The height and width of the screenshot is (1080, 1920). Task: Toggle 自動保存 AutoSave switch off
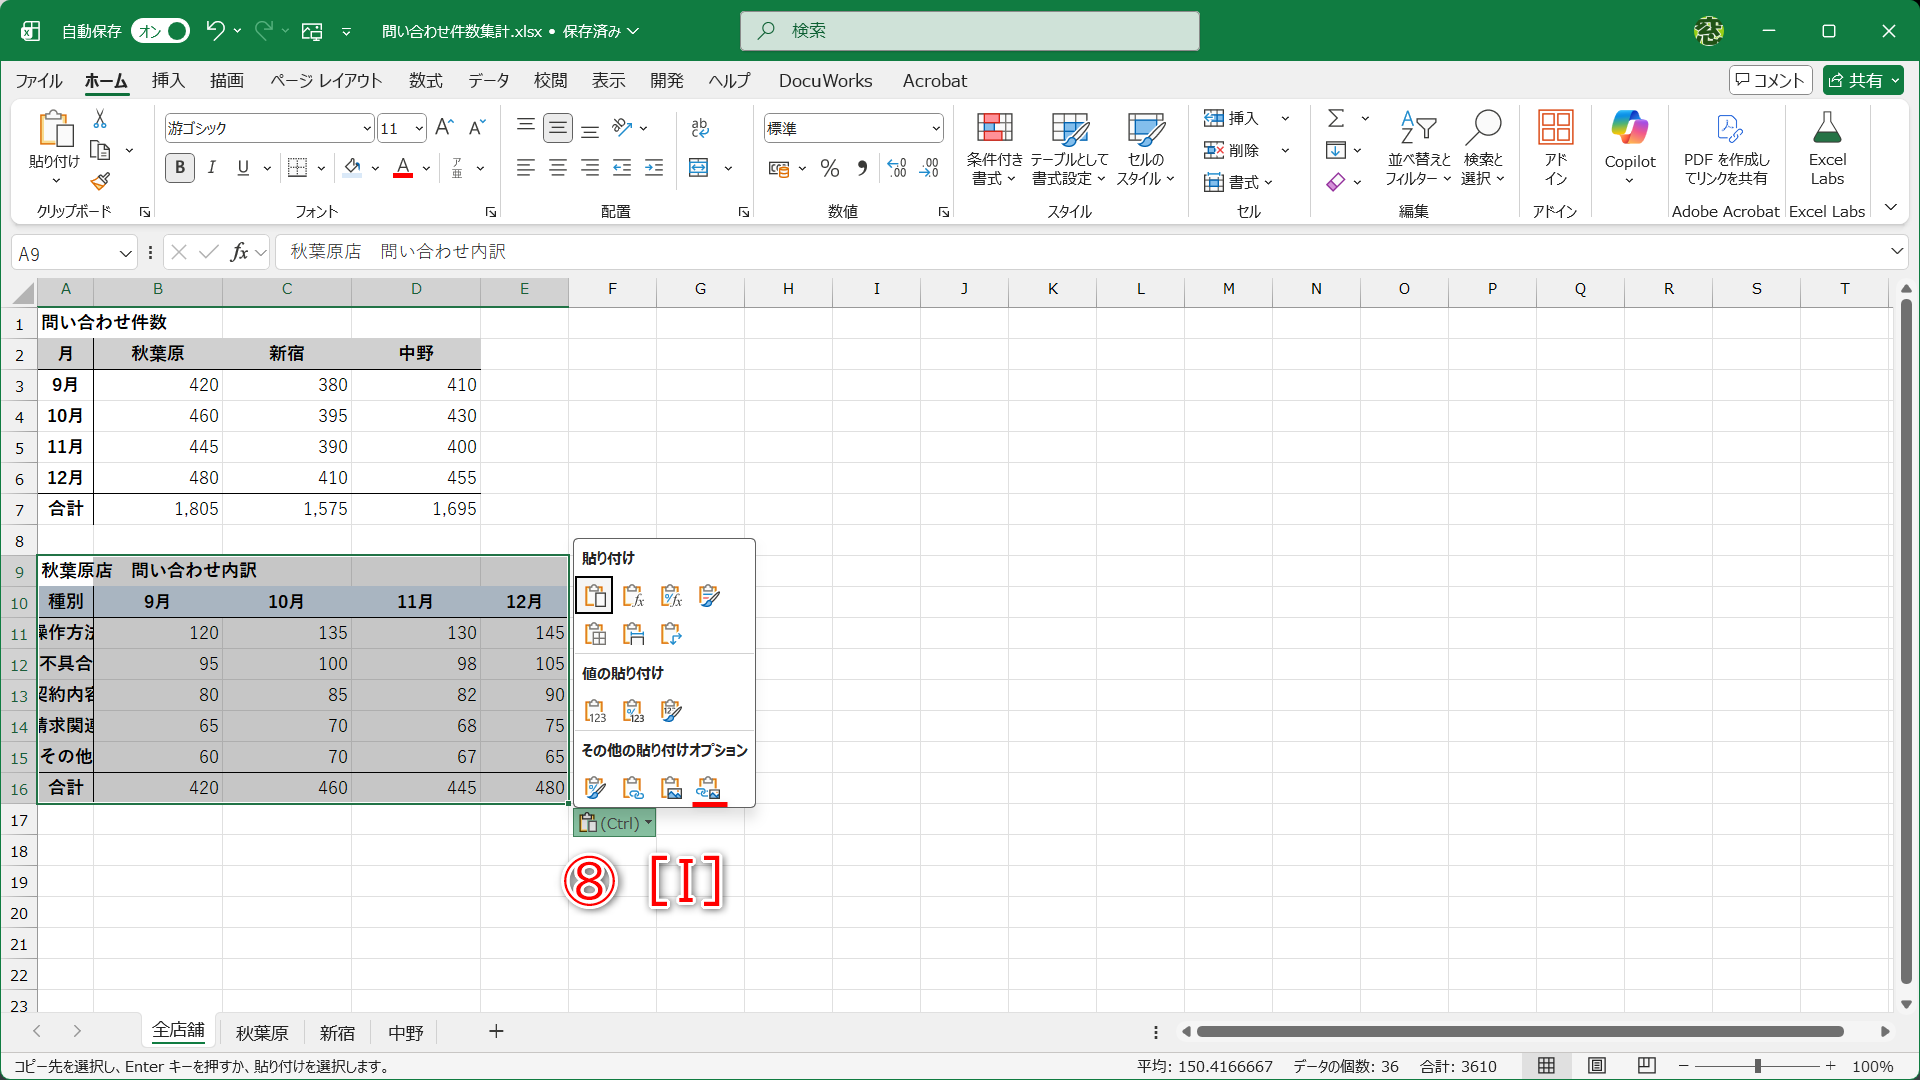click(x=158, y=31)
